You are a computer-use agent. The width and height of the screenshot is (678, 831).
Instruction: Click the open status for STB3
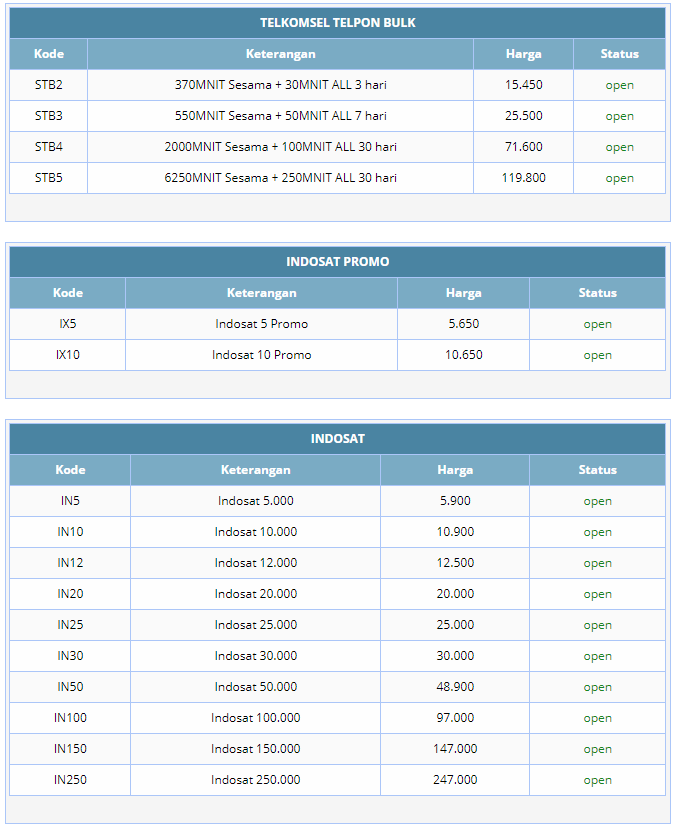click(x=619, y=116)
